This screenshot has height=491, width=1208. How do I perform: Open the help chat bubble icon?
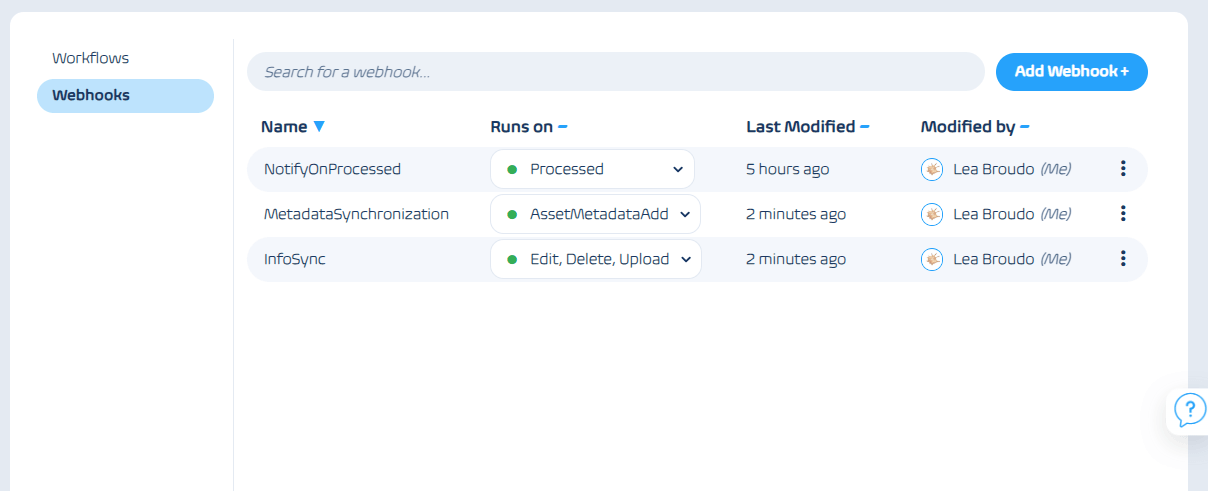coord(1190,409)
